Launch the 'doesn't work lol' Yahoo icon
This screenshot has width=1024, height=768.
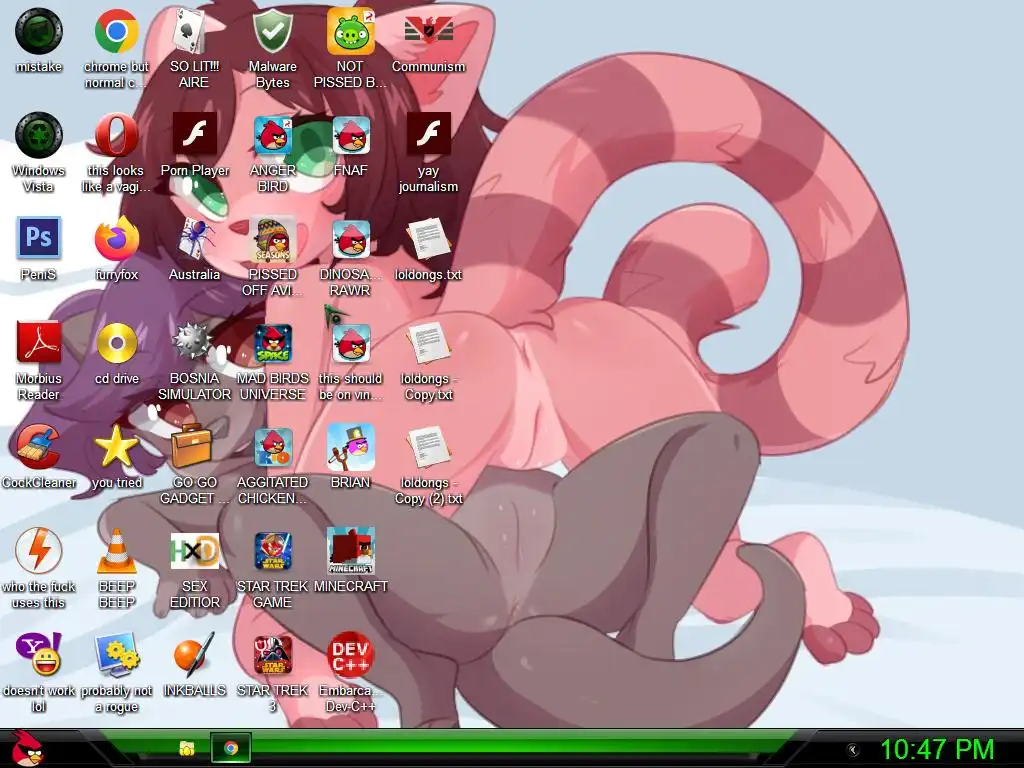(x=39, y=654)
